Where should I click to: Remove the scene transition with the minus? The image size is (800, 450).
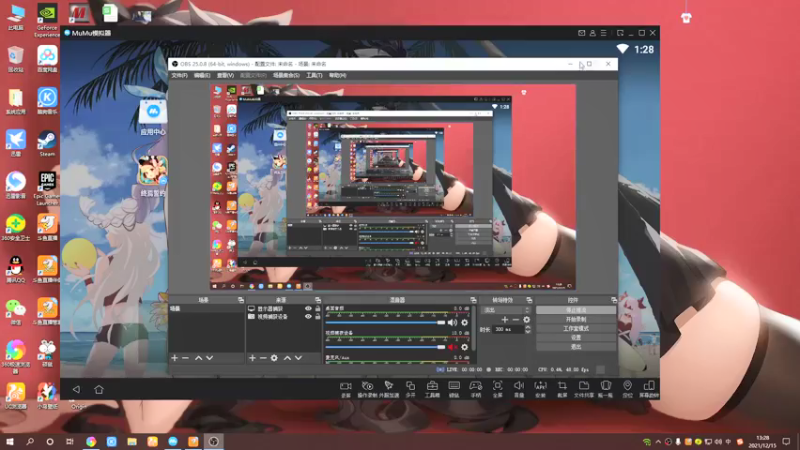515,320
